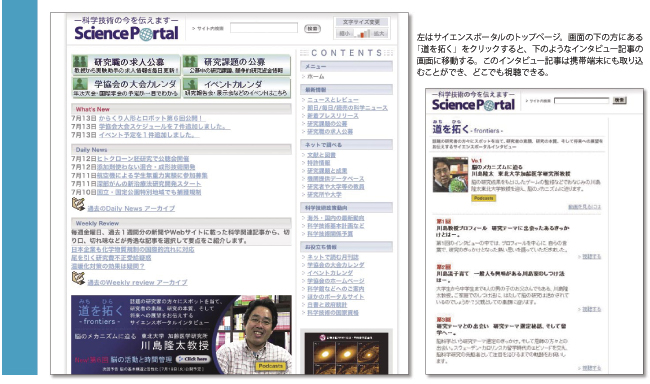Viewport: 650px width, 384px height.
Task: Click the professor photo thumbnail in the interview page
Action: pos(450,175)
